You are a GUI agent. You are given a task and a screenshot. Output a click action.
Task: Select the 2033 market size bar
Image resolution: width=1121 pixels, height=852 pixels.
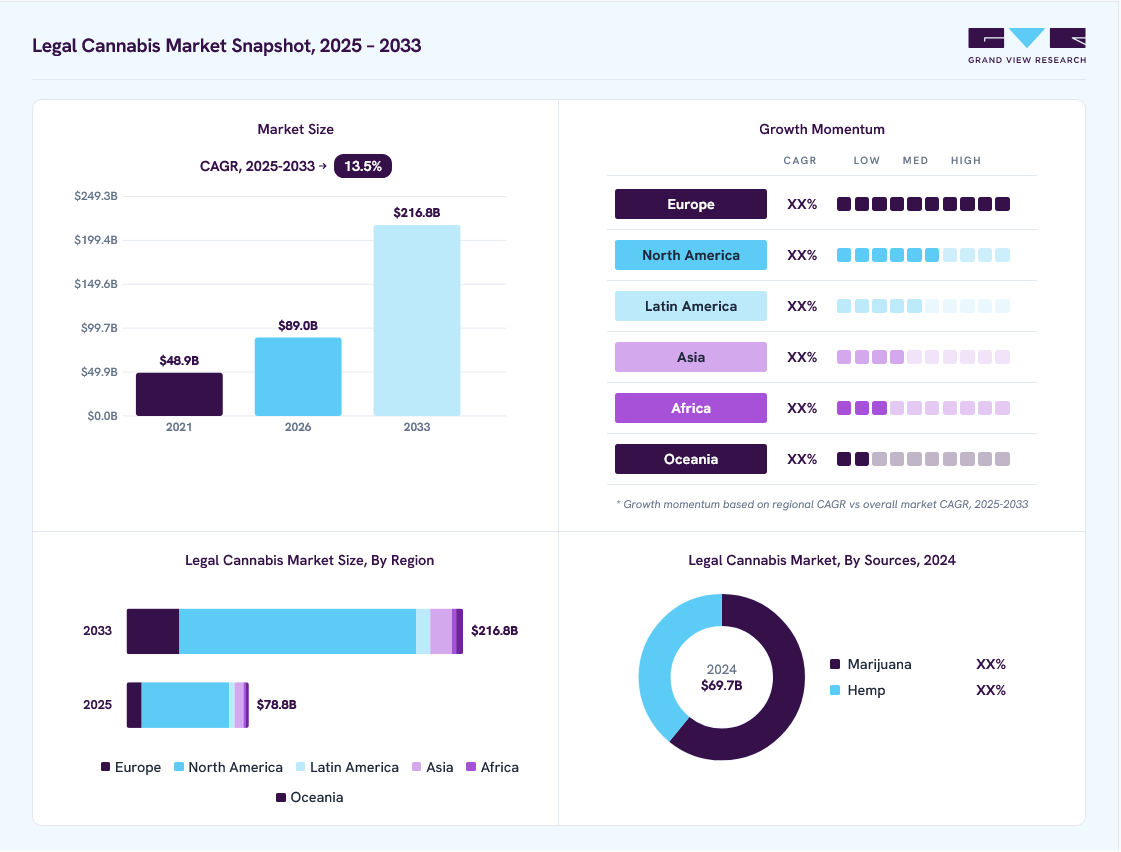pyautogui.click(x=417, y=320)
